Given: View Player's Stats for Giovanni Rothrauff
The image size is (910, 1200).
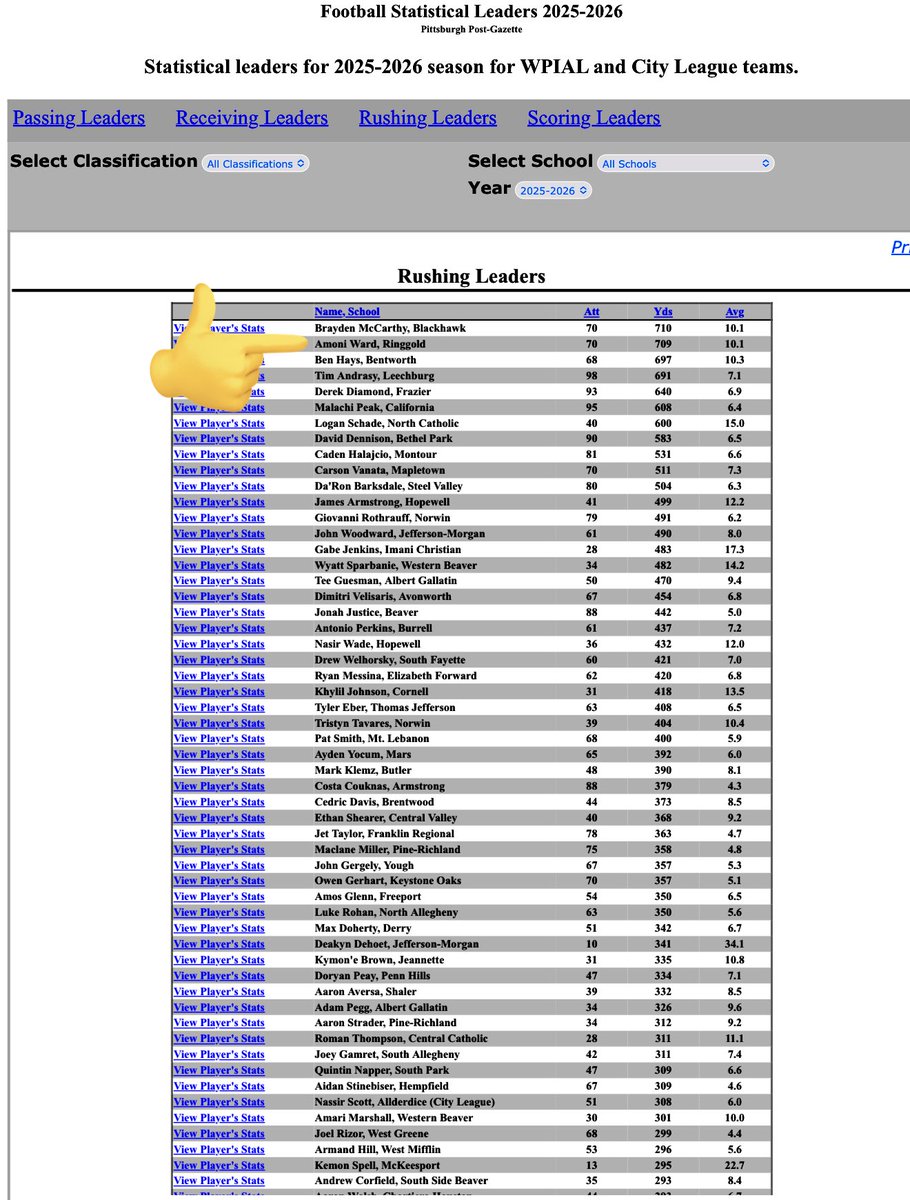Looking at the screenshot, I should [x=219, y=518].
